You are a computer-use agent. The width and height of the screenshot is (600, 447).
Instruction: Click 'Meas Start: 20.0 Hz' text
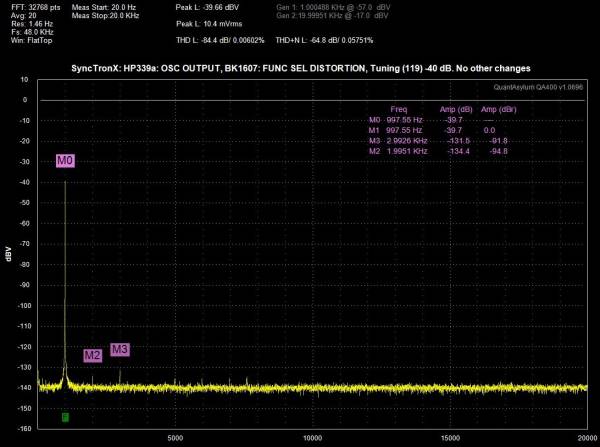pyautogui.click(x=104, y=7)
